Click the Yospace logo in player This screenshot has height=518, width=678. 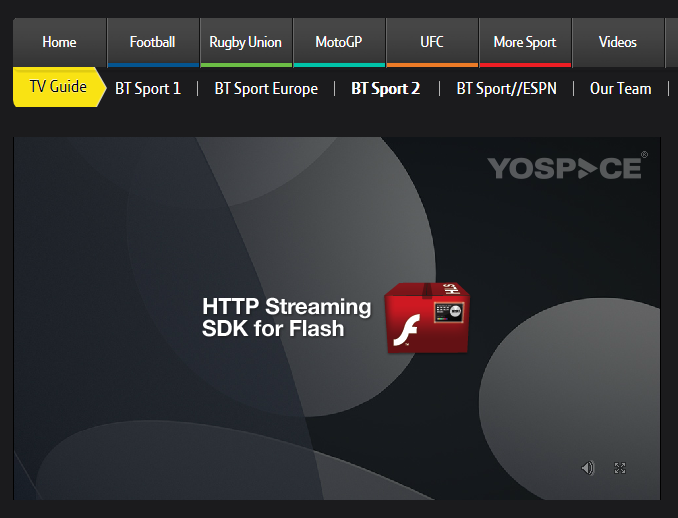pyautogui.click(x=567, y=167)
